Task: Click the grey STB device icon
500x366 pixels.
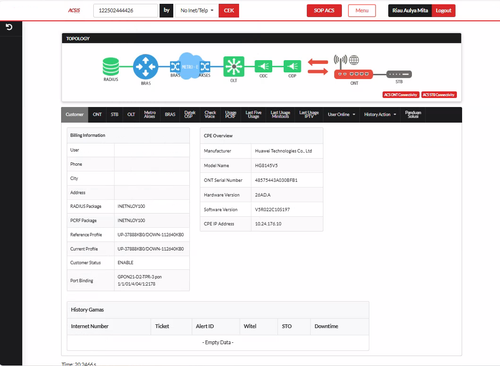Action: [399, 74]
